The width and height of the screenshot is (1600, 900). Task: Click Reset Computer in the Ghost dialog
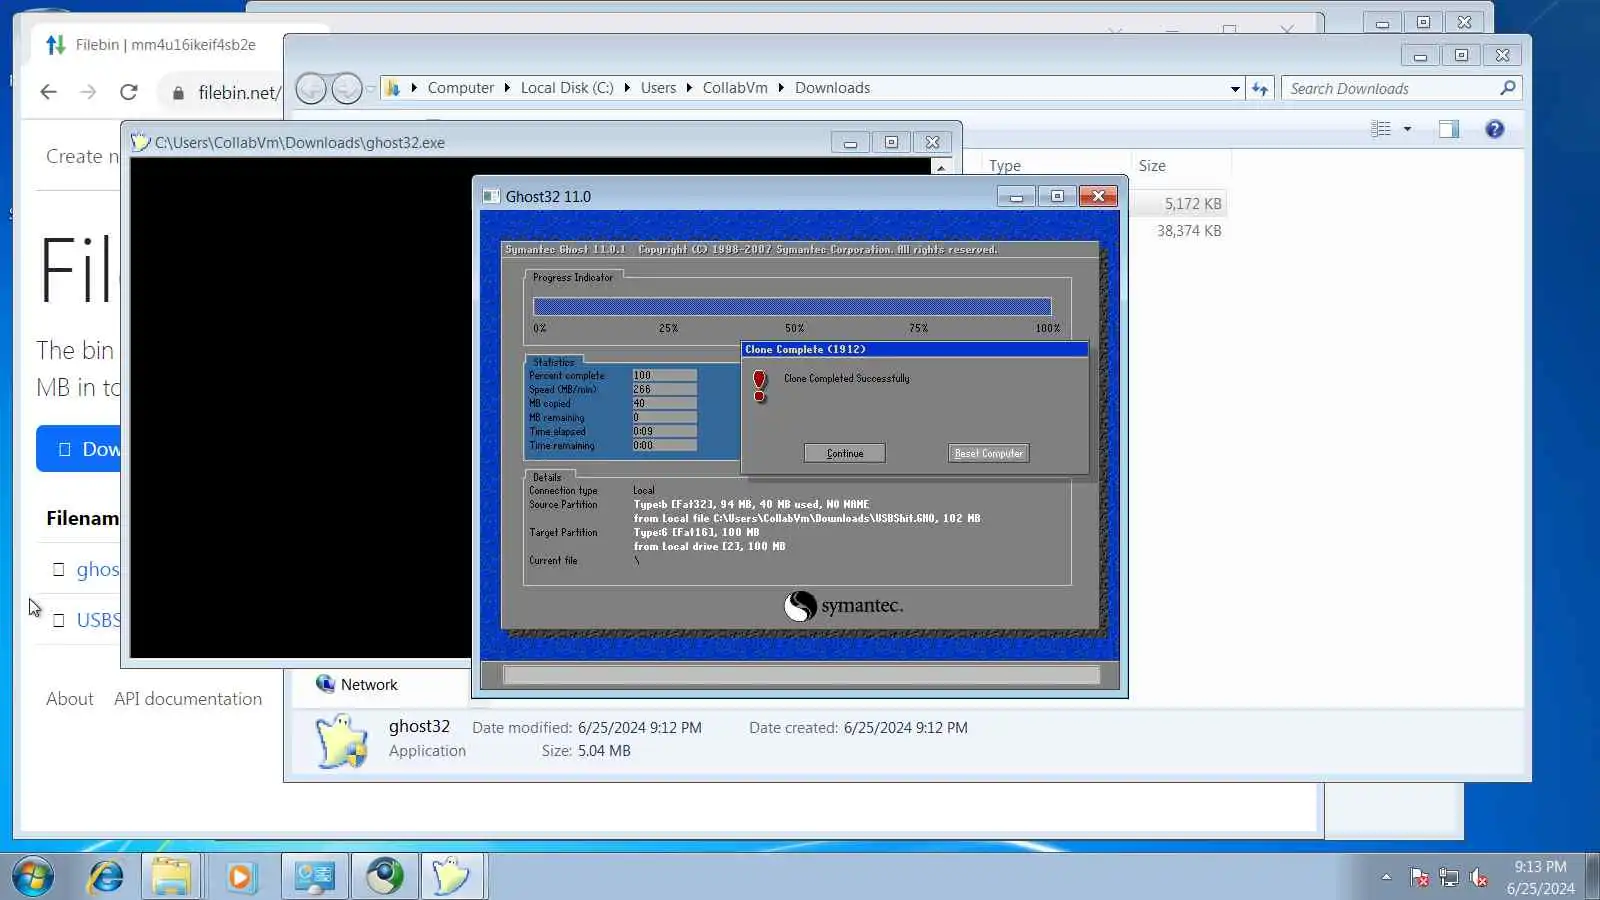(988, 453)
